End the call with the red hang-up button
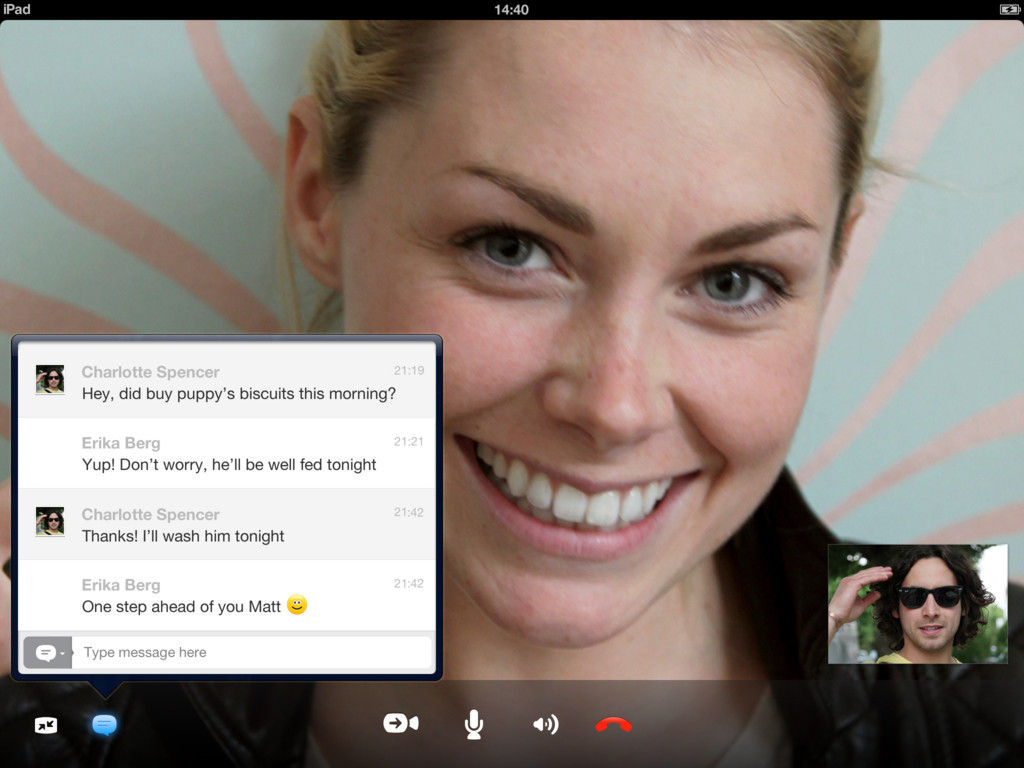 [613, 724]
